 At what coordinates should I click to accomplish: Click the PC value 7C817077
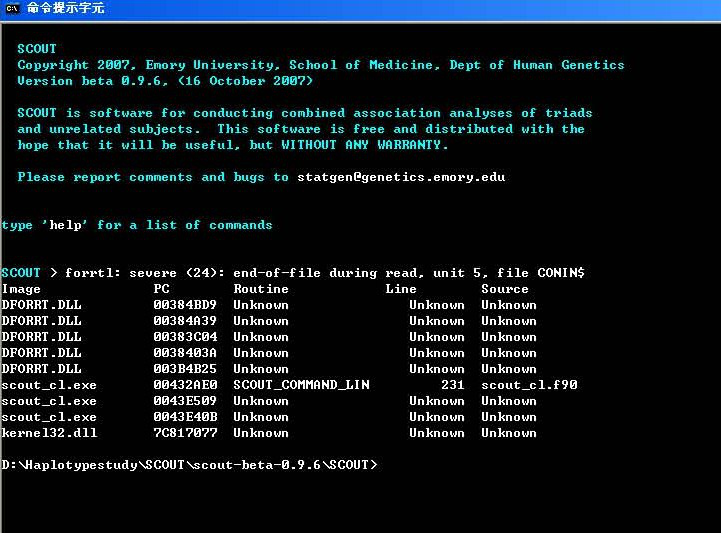point(185,433)
